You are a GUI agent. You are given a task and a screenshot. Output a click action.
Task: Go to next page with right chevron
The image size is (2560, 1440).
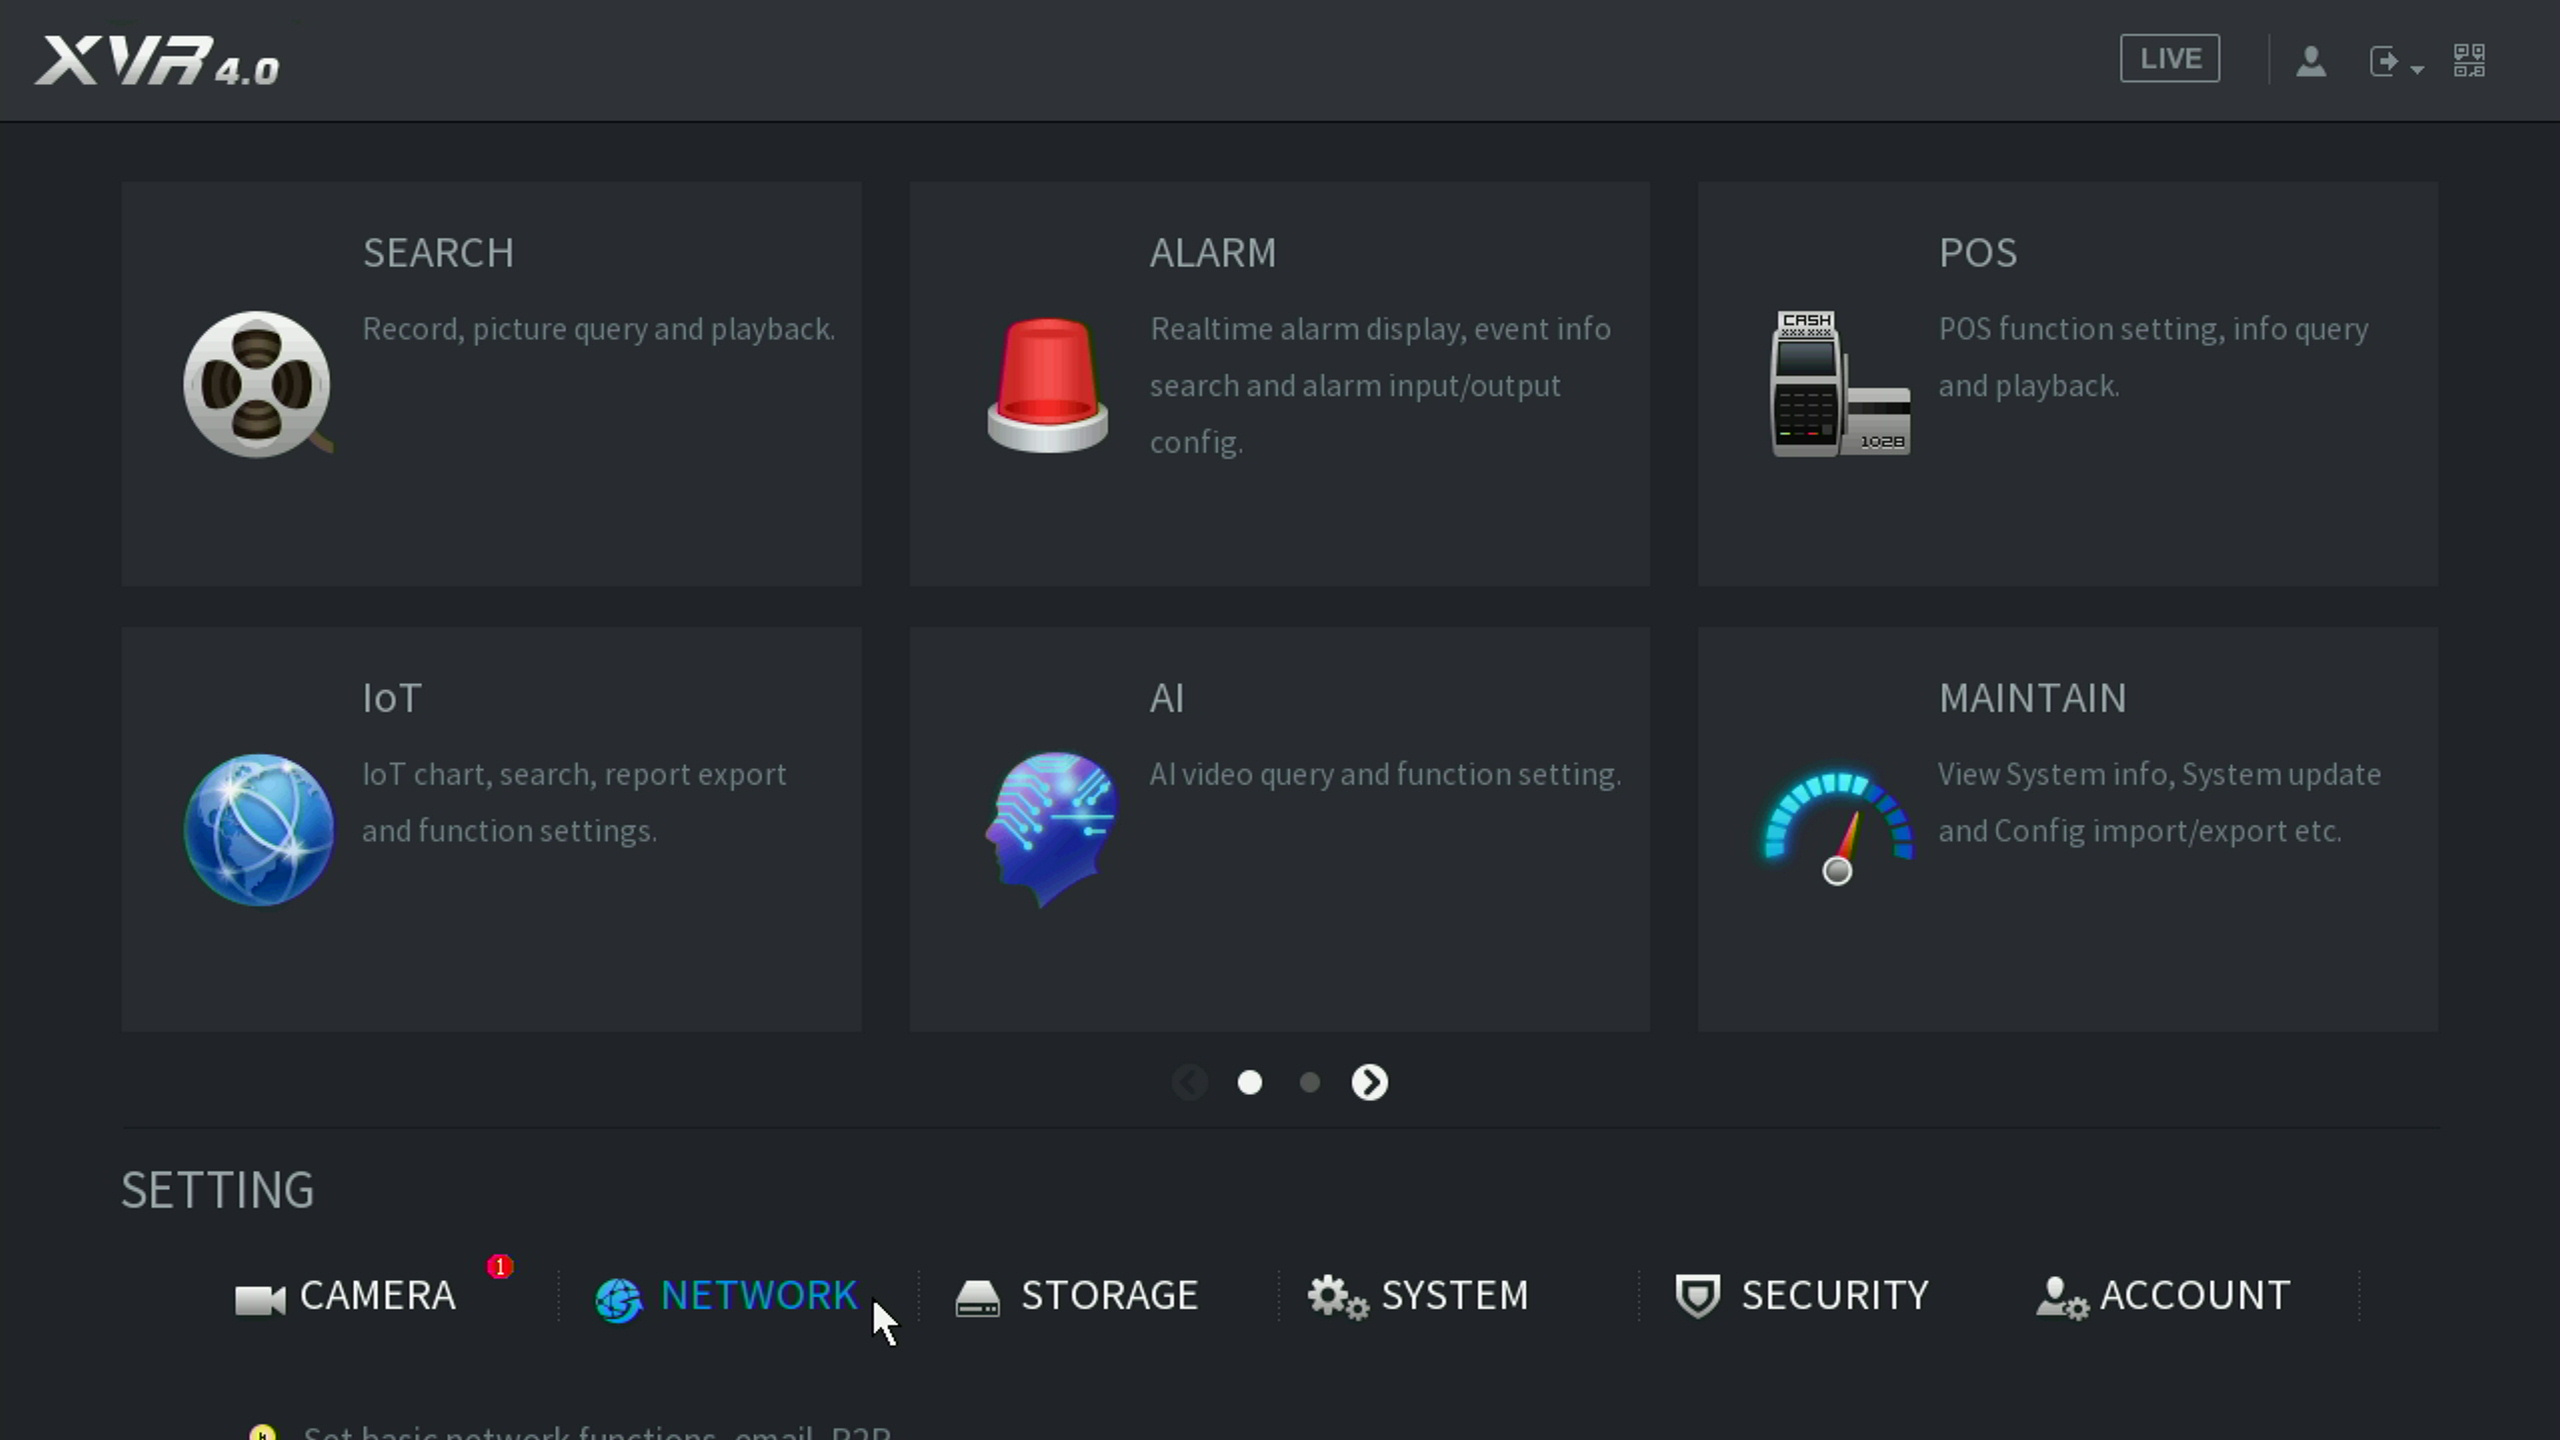click(x=1369, y=1082)
